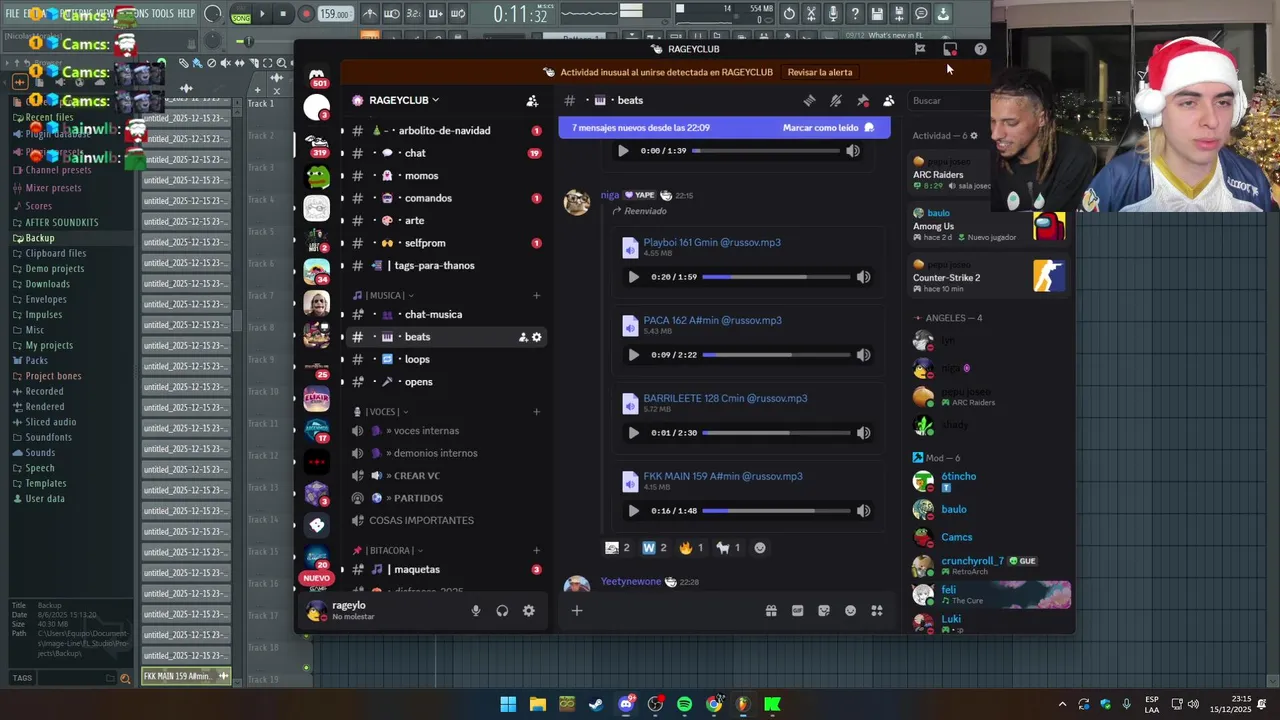Viewport: 1280px width, 720px height.
Task: Mute volume on FKK MAIN 159 player
Action: [x=863, y=511]
